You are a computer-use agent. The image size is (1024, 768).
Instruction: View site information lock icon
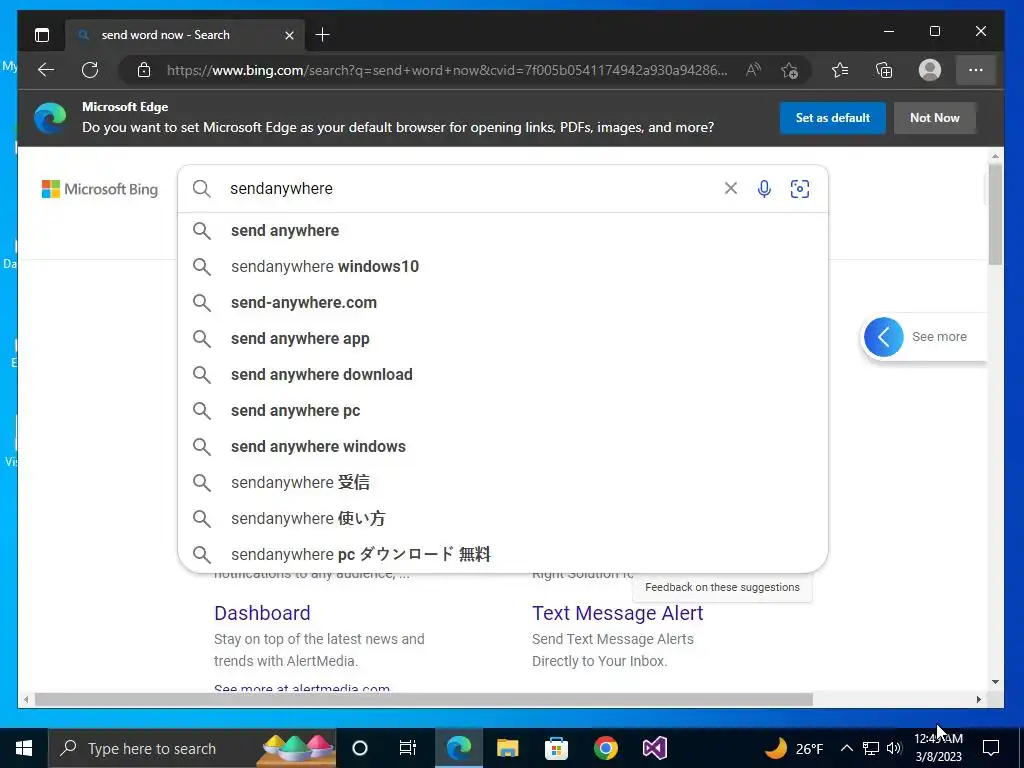point(144,70)
